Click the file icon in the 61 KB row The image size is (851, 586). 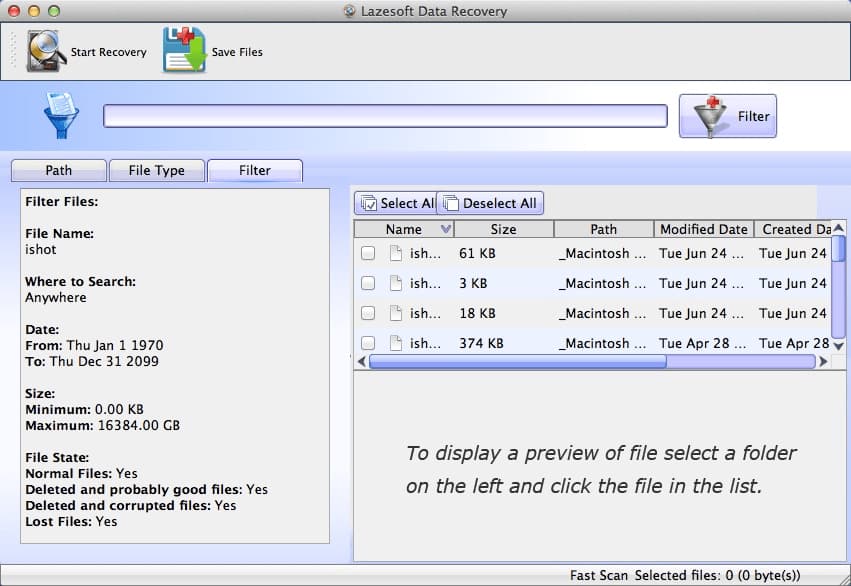coord(396,253)
